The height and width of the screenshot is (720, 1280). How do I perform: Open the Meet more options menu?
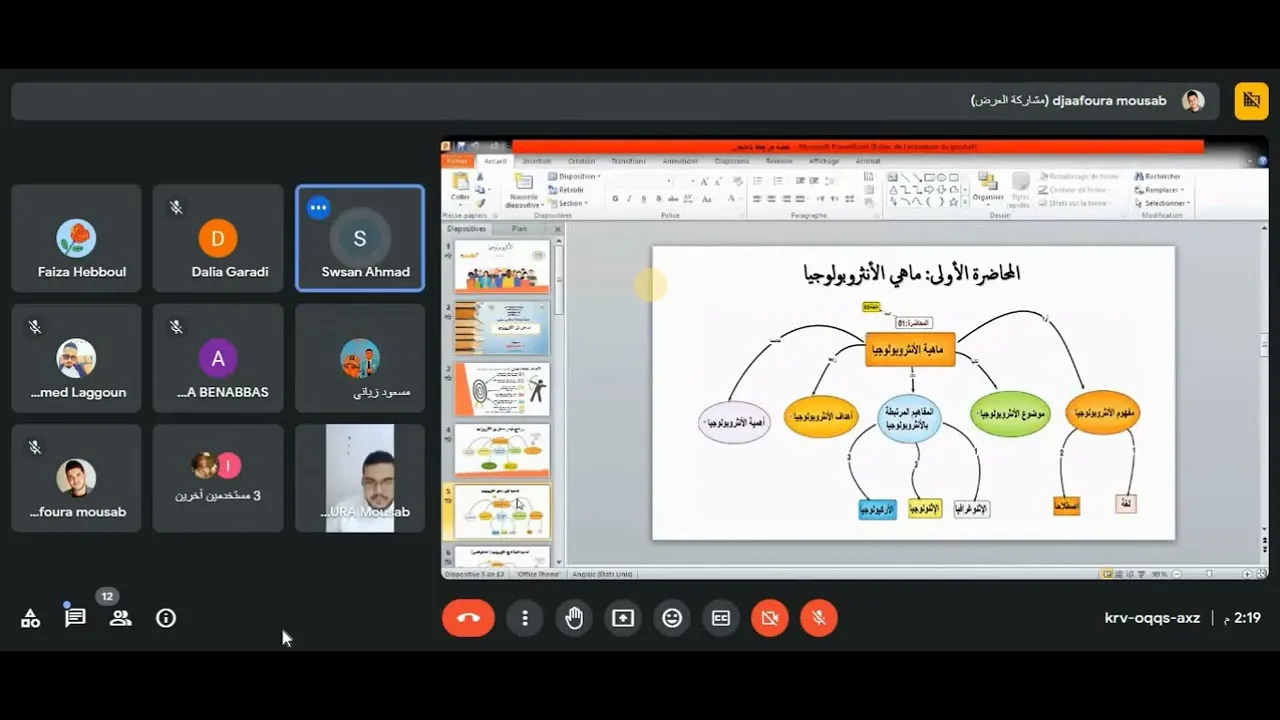pos(524,618)
